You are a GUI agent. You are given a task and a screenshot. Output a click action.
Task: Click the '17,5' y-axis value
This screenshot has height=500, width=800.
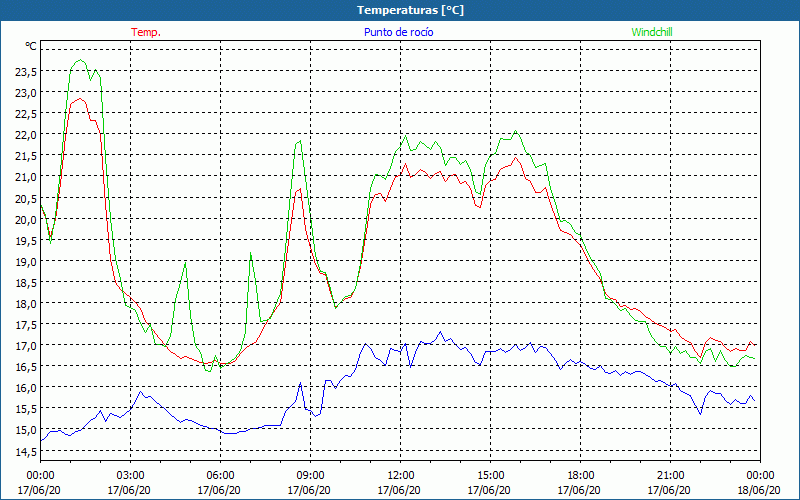[x=26, y=325]
